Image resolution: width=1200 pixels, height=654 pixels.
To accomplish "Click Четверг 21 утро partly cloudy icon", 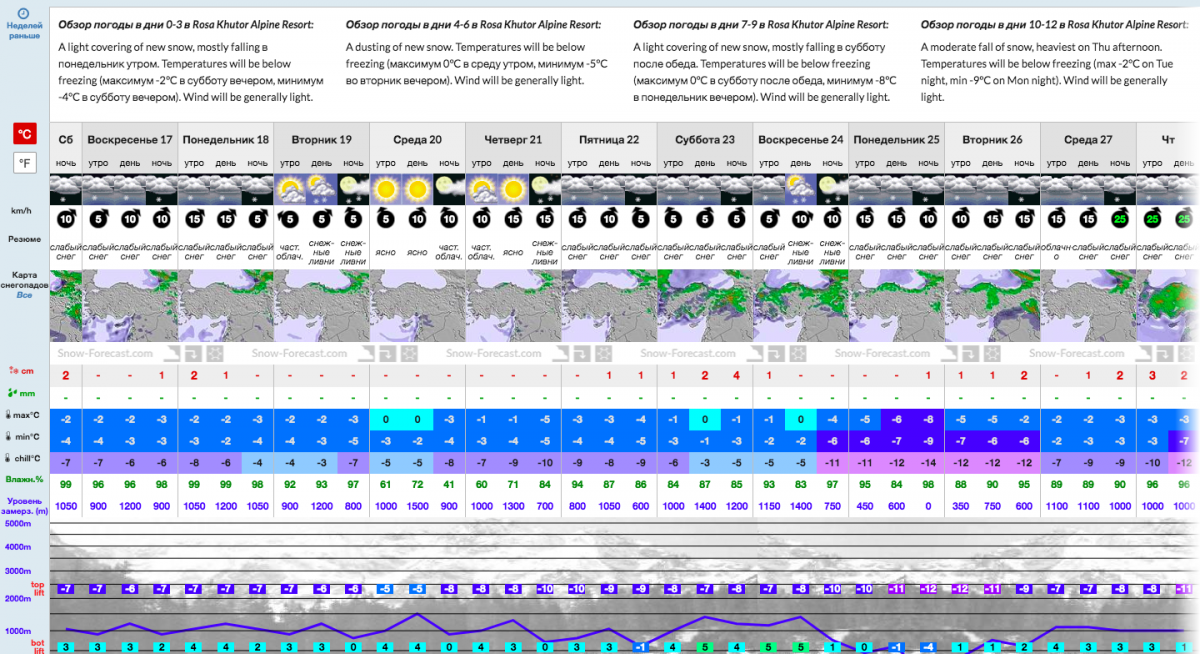I will click(x=482, y=188).
